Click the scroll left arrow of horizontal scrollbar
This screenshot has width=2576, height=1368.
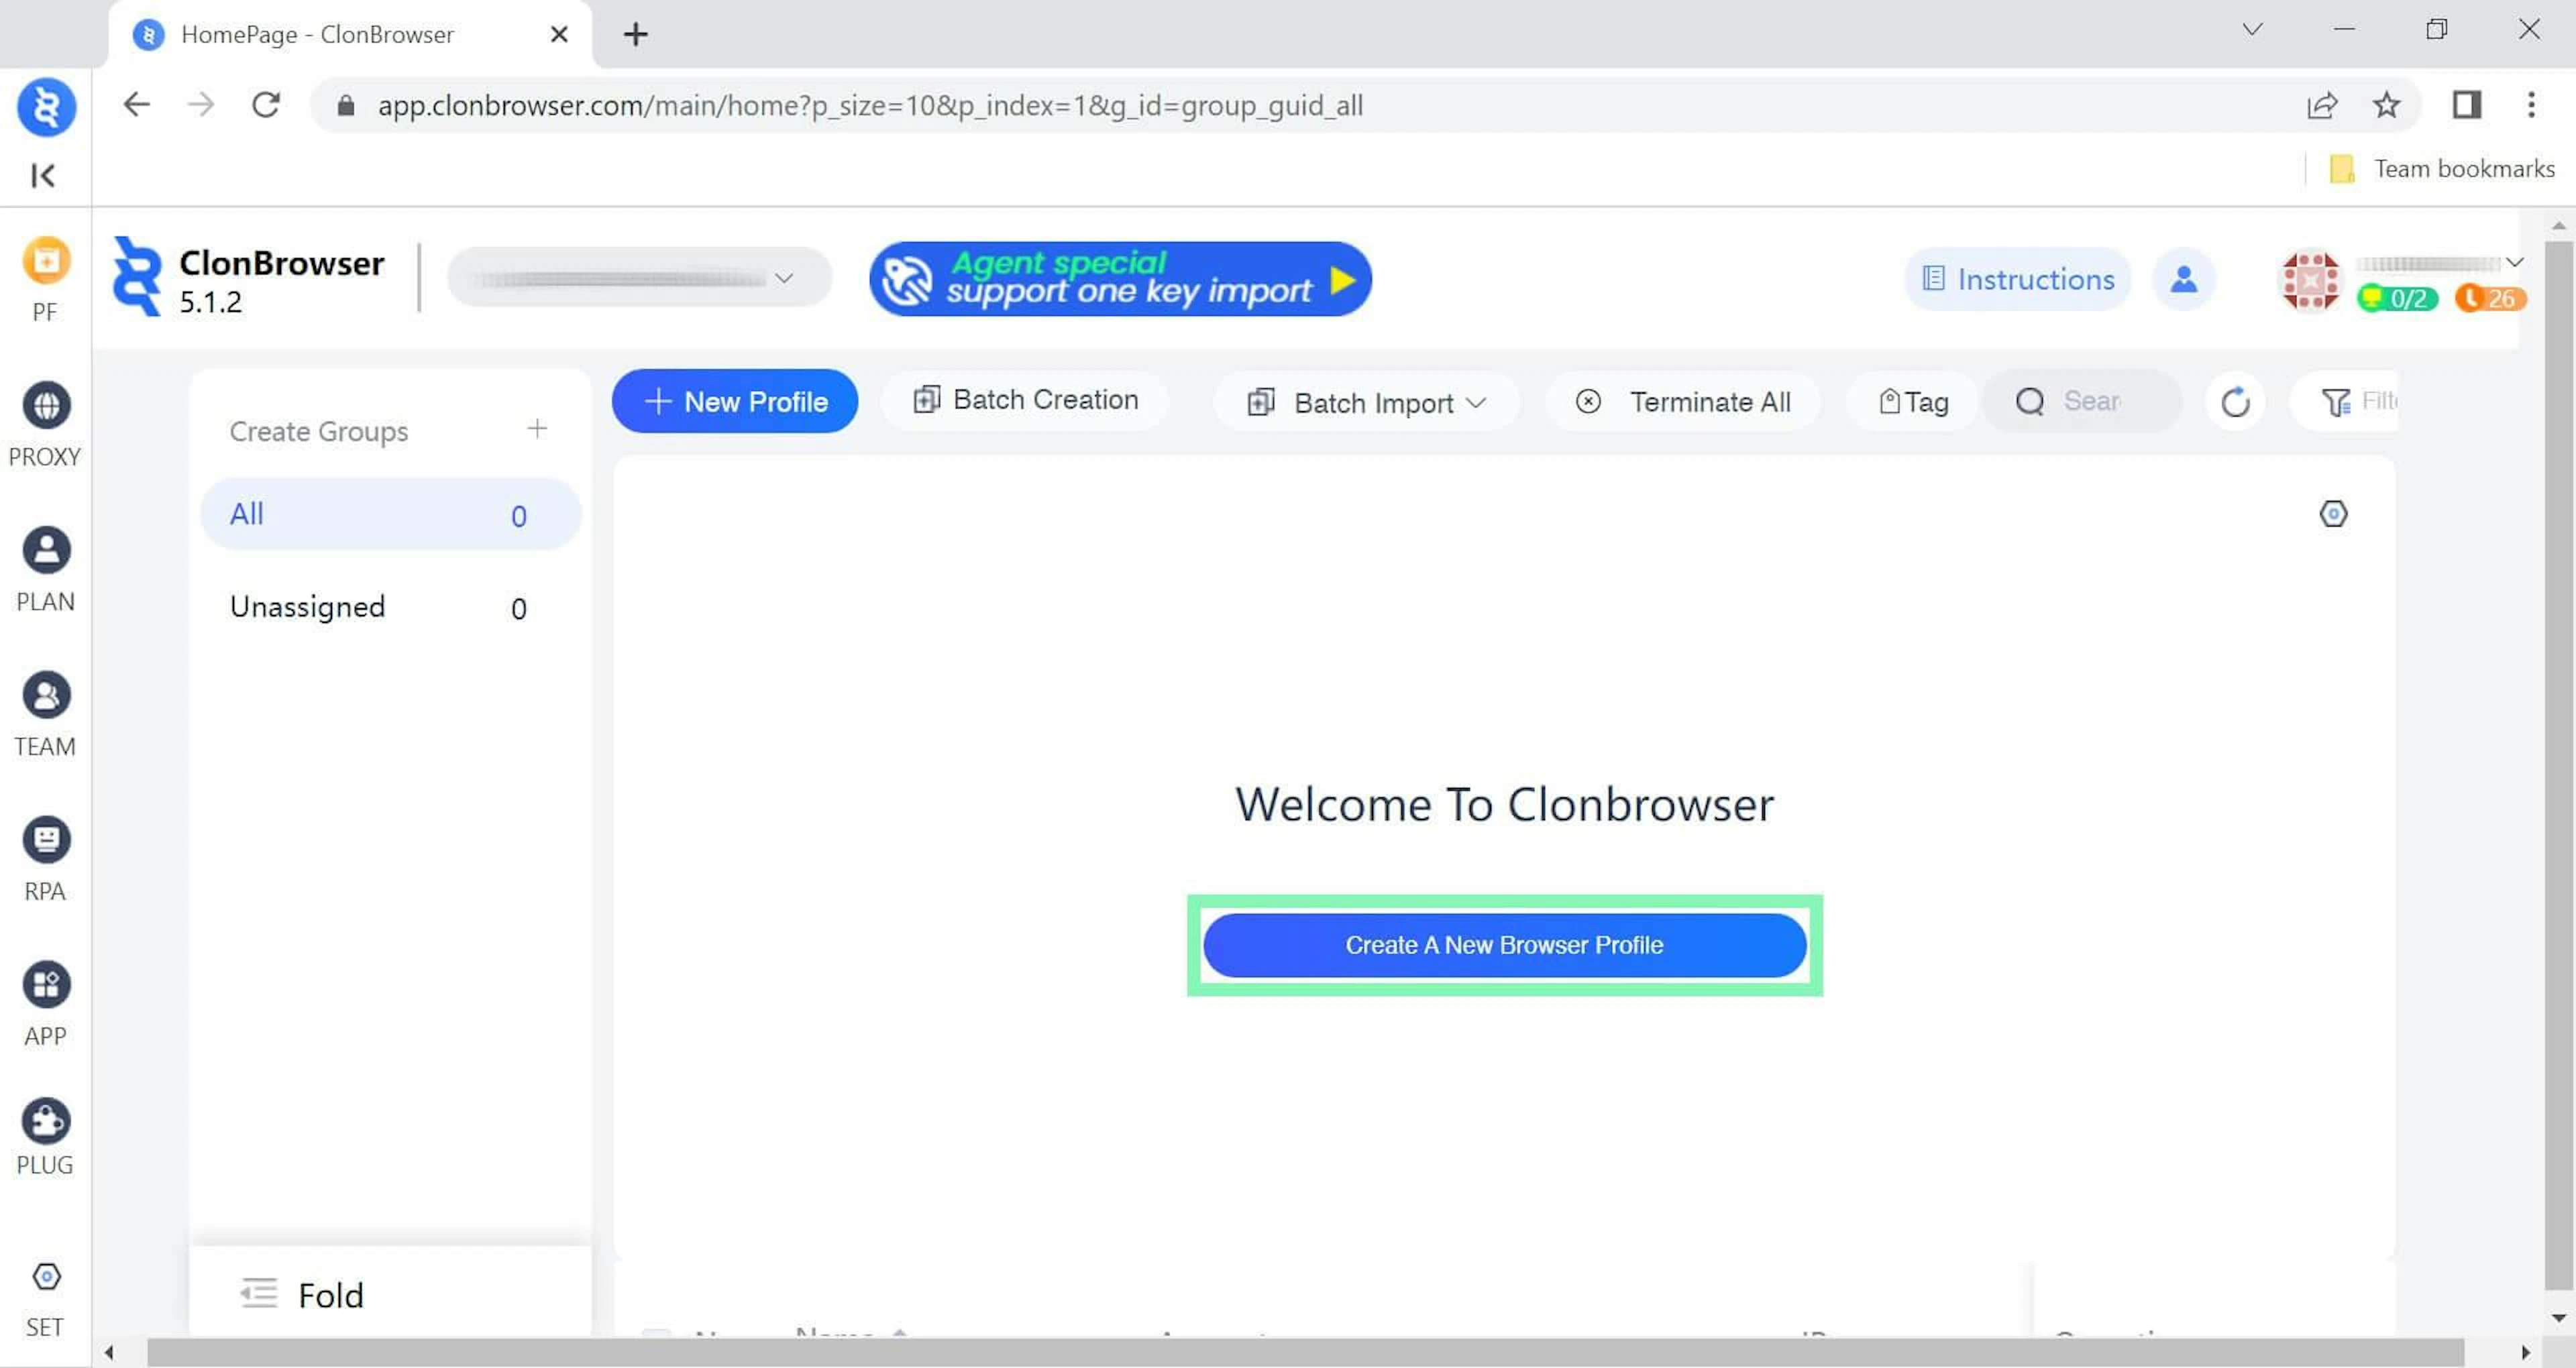(109, 1353)
